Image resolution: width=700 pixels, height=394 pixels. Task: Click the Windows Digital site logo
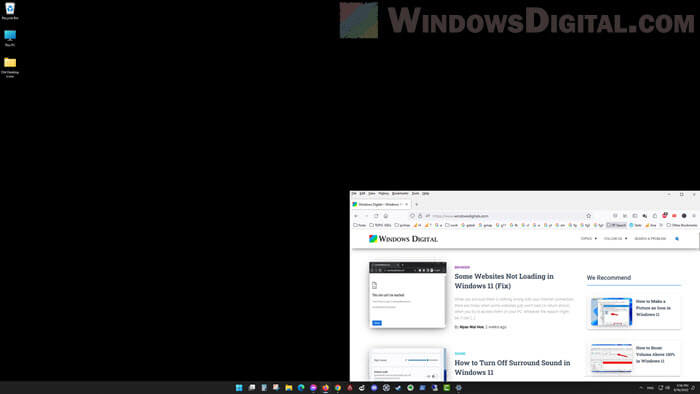403,239
